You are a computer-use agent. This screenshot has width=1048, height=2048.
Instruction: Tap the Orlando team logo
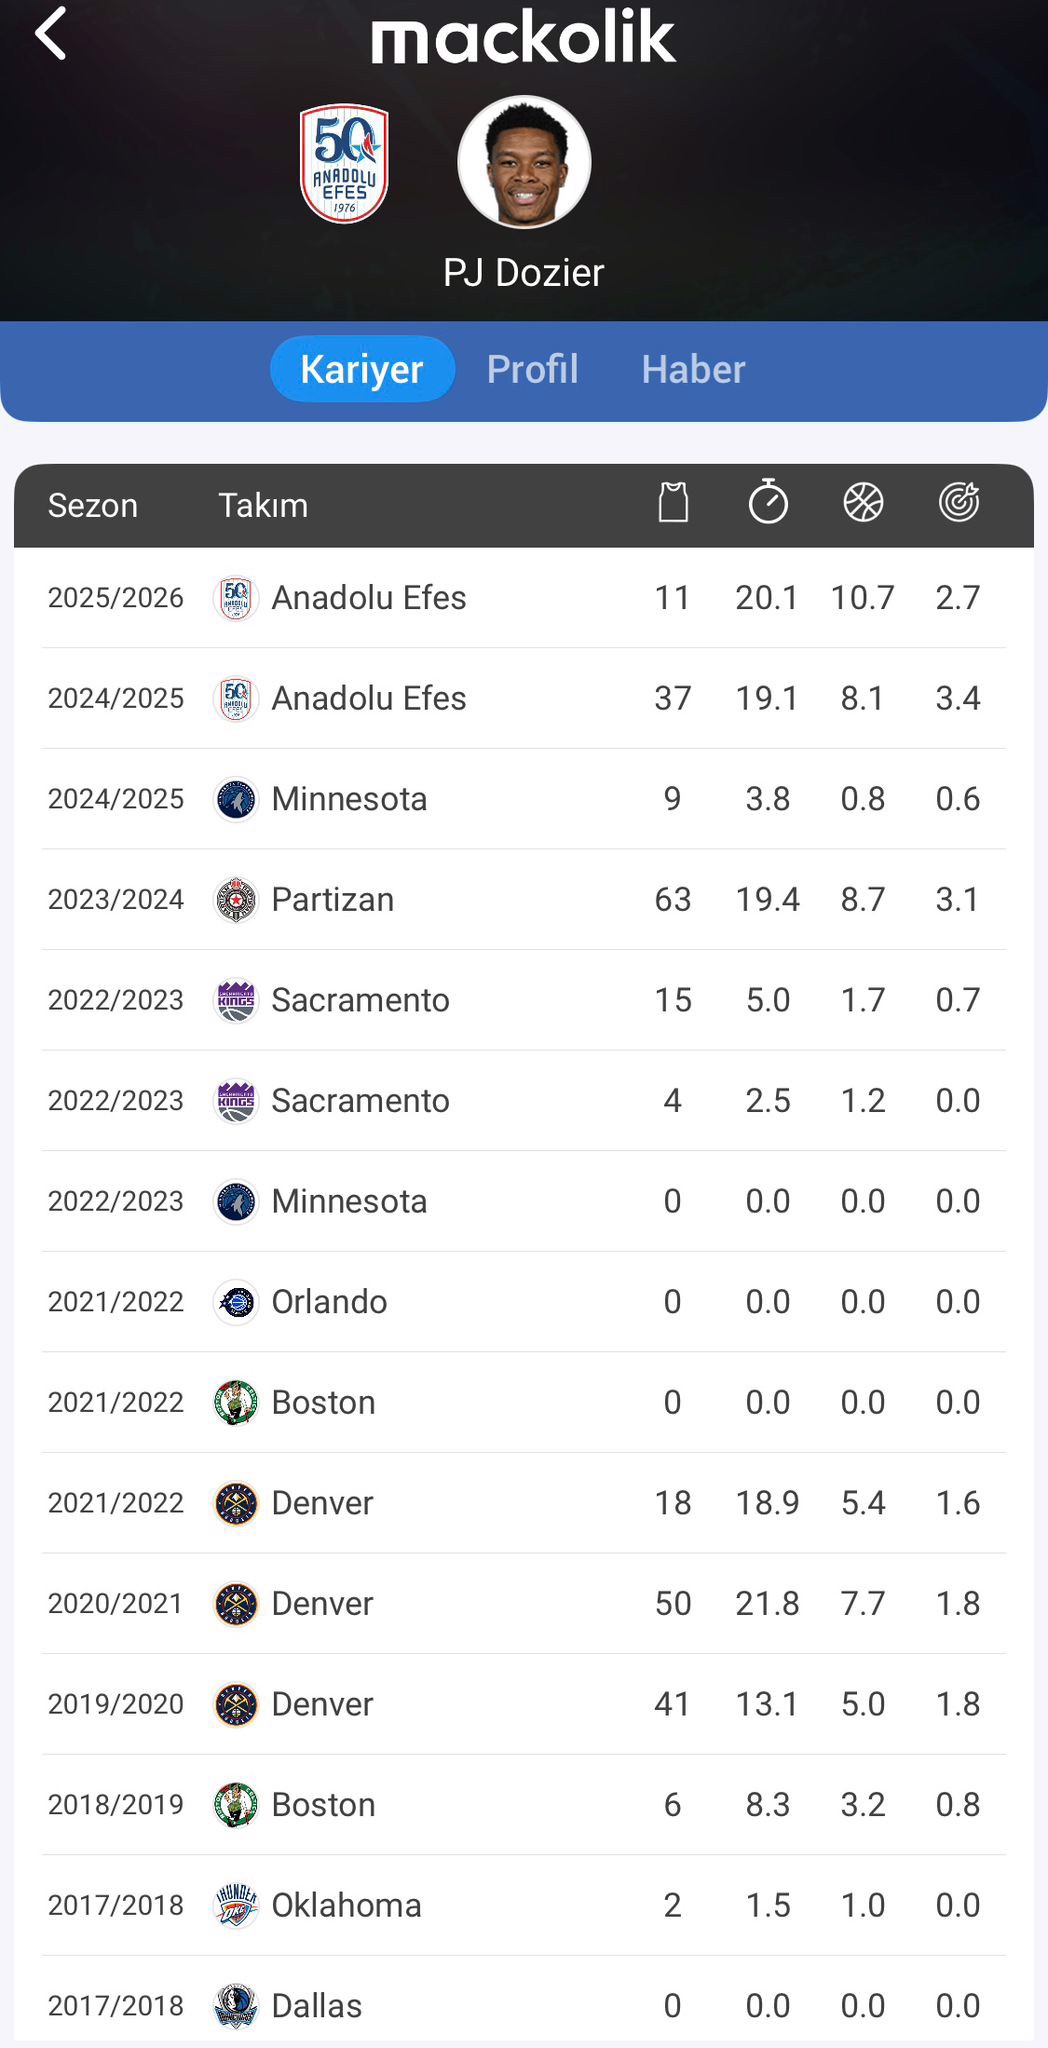click(x=236, y=1302)
